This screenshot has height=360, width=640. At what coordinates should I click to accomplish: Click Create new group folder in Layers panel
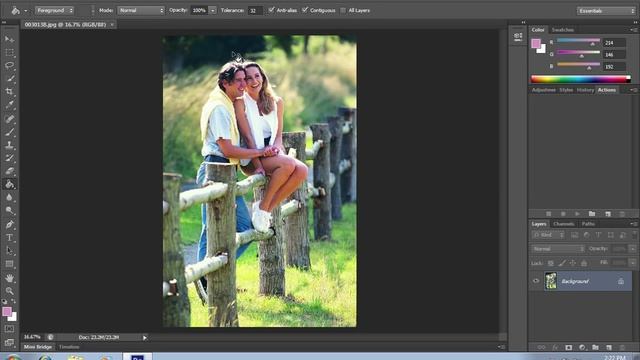(595, 347)
